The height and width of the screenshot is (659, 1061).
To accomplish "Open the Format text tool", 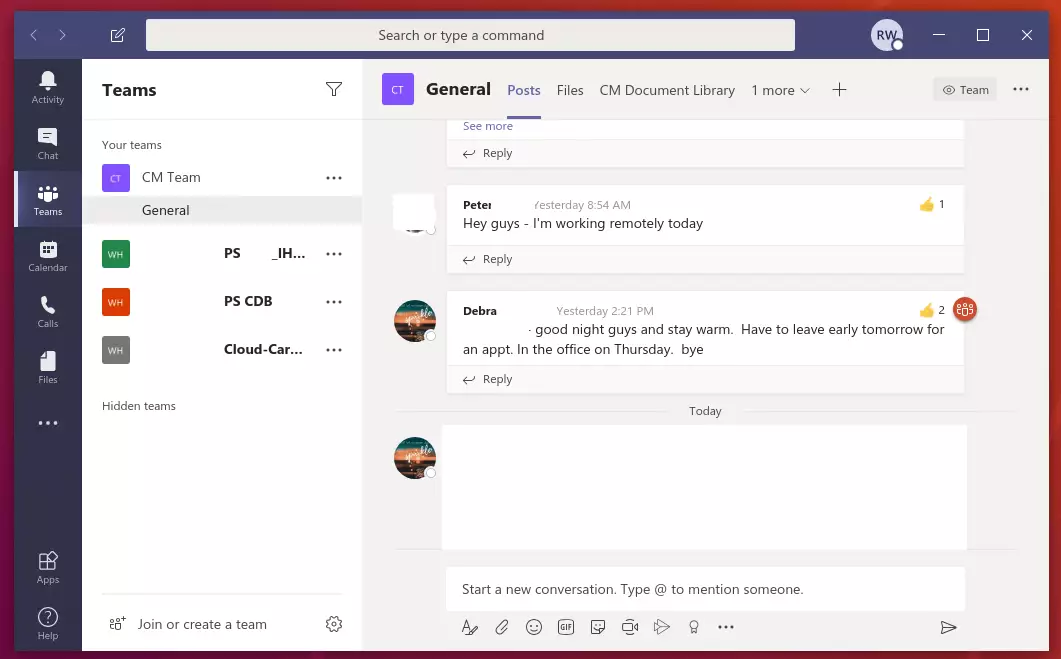I will coord(470,627).
